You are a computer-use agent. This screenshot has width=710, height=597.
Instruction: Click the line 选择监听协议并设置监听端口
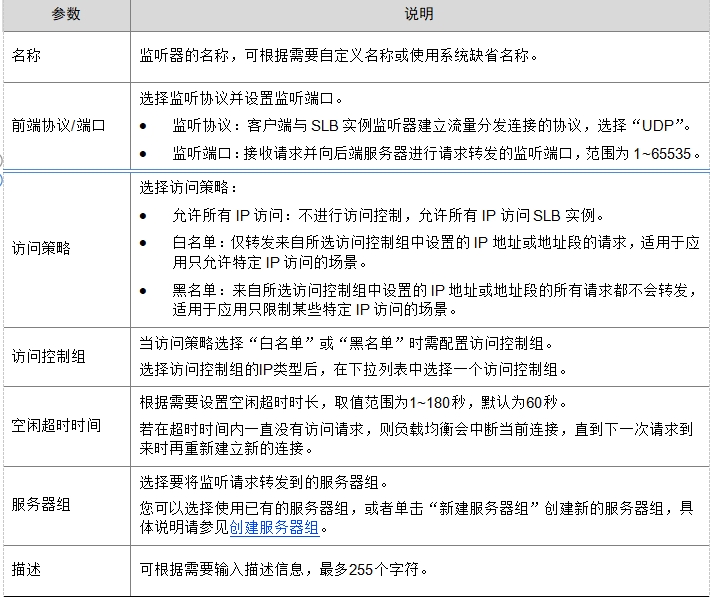coord(241,98)
